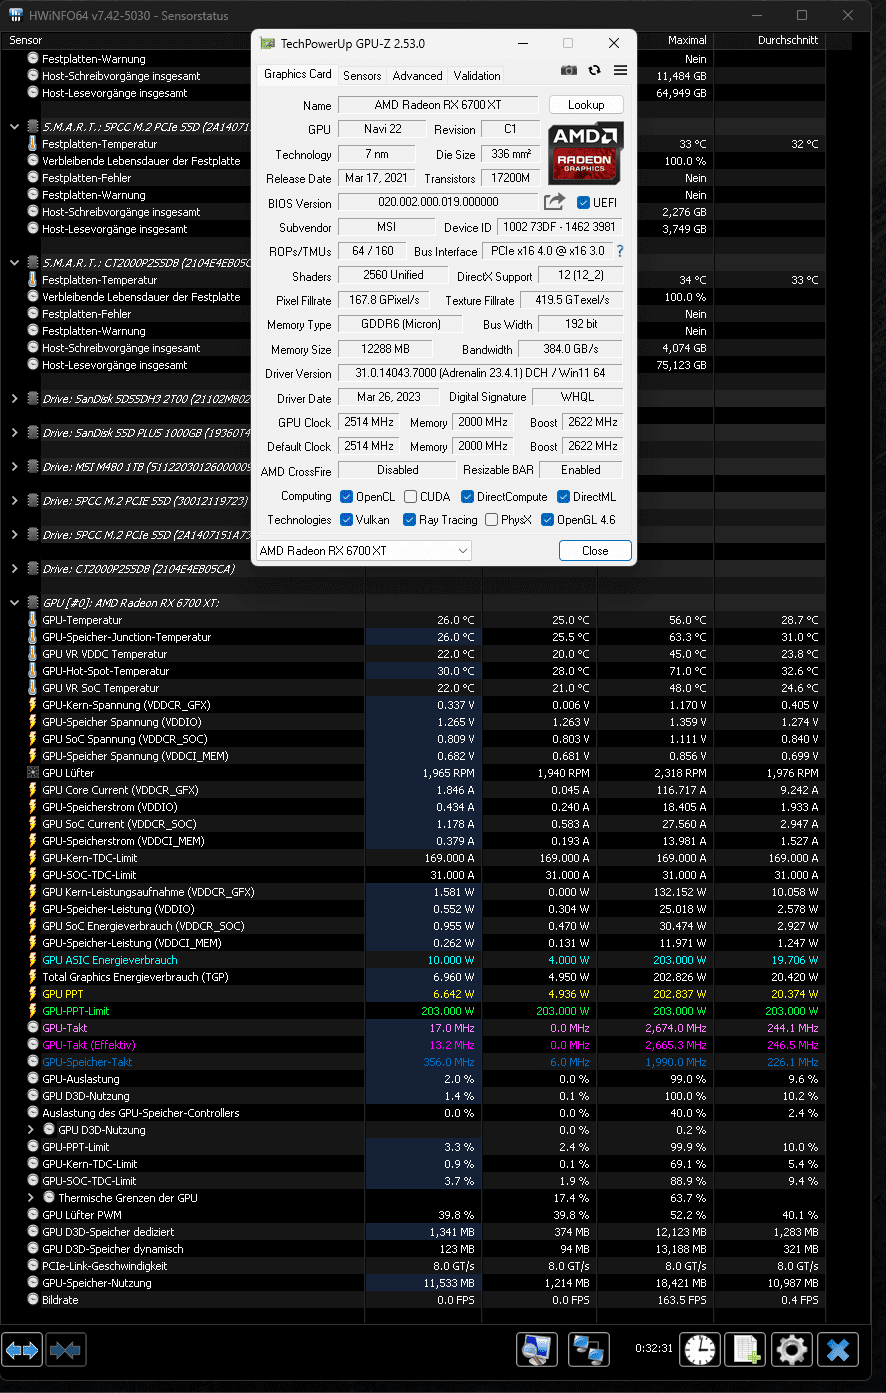
Task: Switch to the Sensors tab in GPU-Z
Action: [x=362, y=76]
